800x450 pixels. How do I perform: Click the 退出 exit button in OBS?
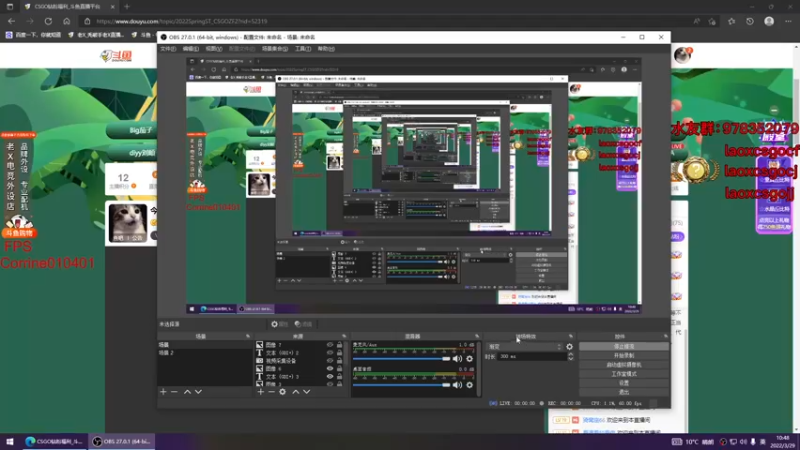(623, 392)
